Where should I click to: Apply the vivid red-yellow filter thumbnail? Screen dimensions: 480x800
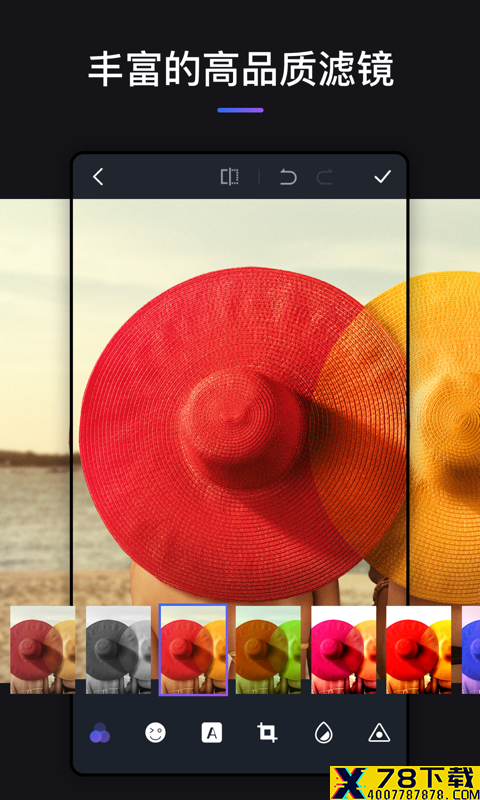click(x=418, y=649)
